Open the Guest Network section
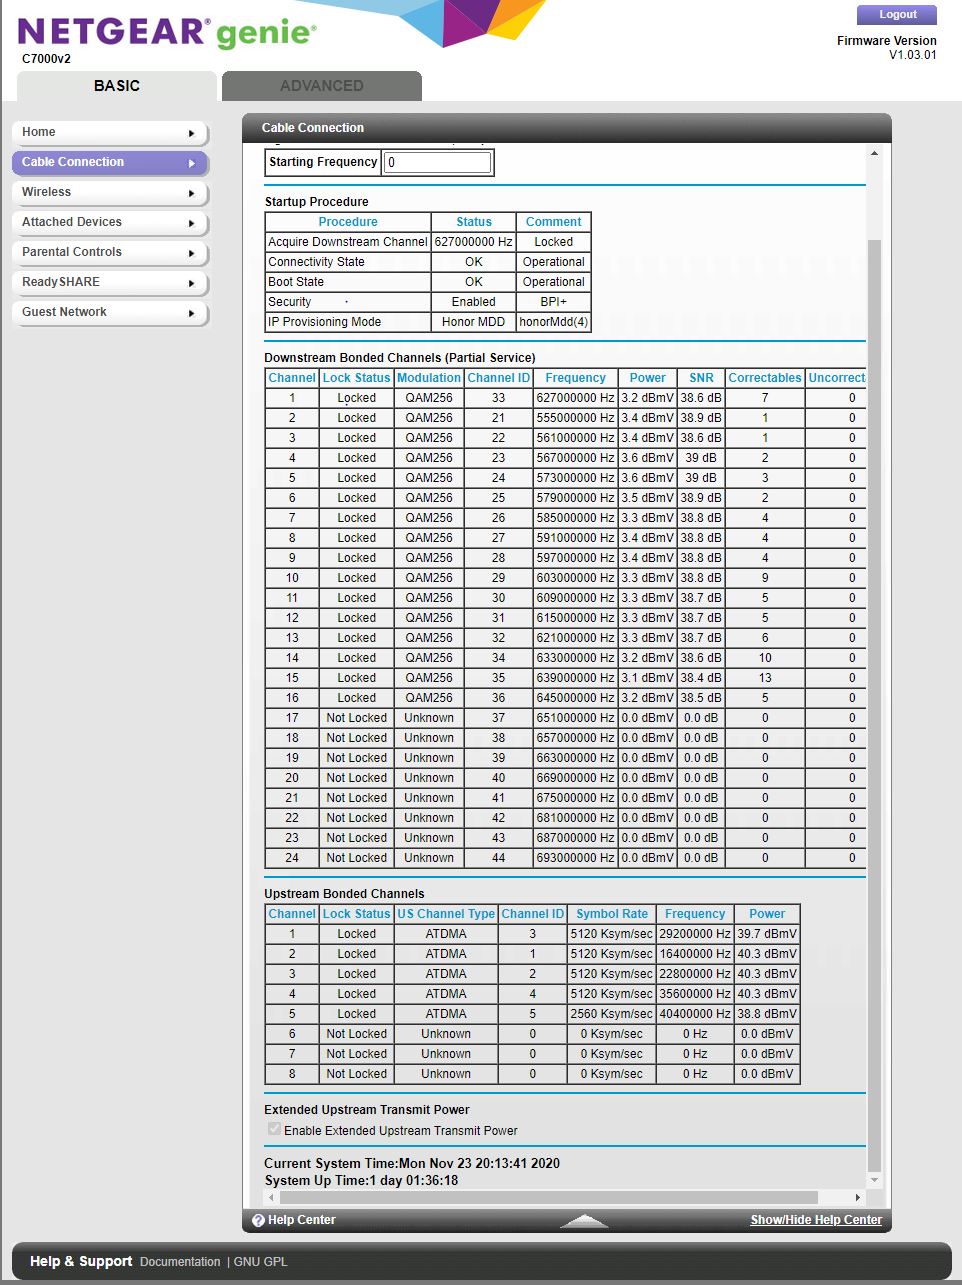 [x=110, y=312]
